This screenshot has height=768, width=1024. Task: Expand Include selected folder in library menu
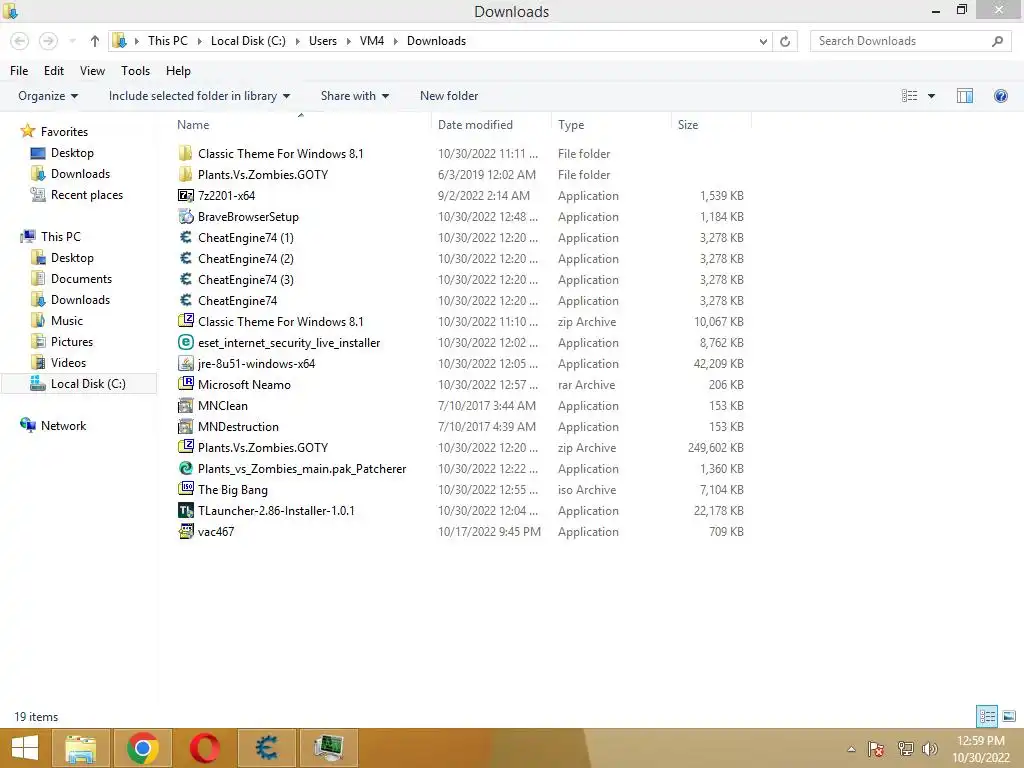point(199,96)
